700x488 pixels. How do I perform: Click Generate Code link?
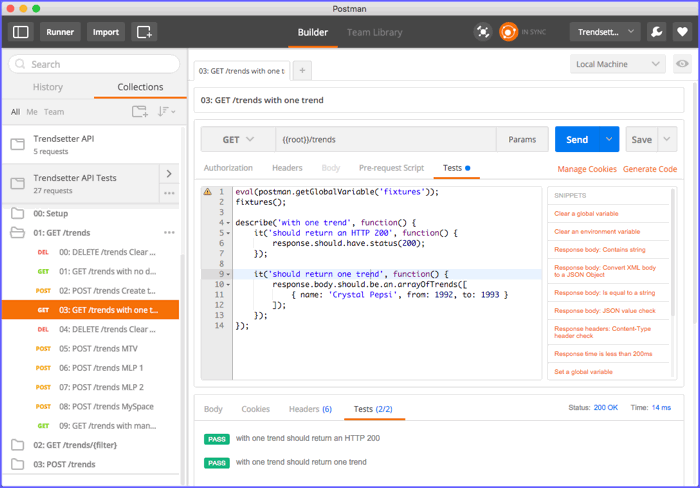pyautogui.click(x=650, y=169)
